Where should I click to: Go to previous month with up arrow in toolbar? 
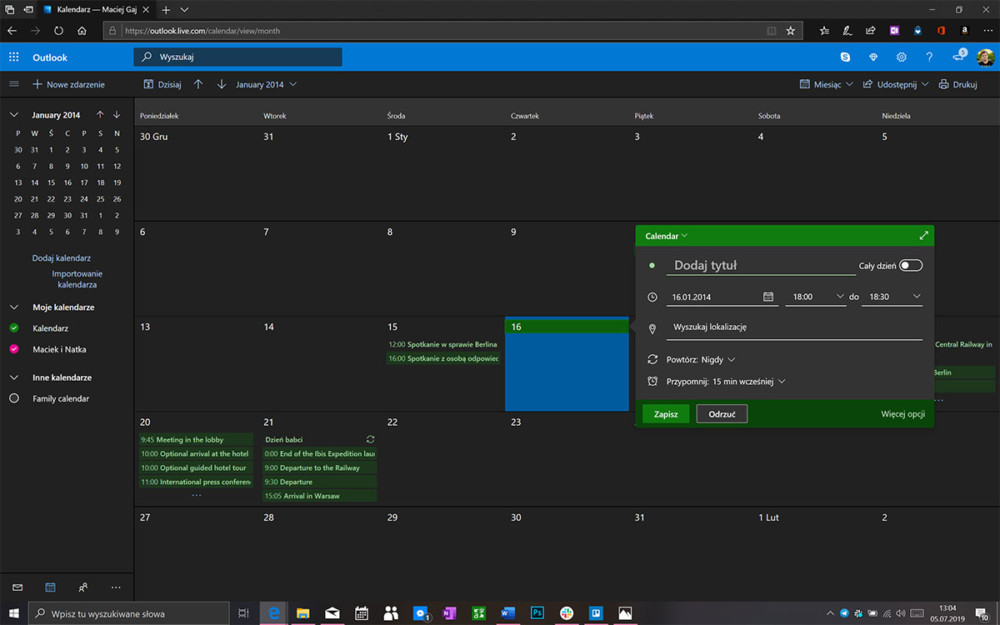(198, 84)
